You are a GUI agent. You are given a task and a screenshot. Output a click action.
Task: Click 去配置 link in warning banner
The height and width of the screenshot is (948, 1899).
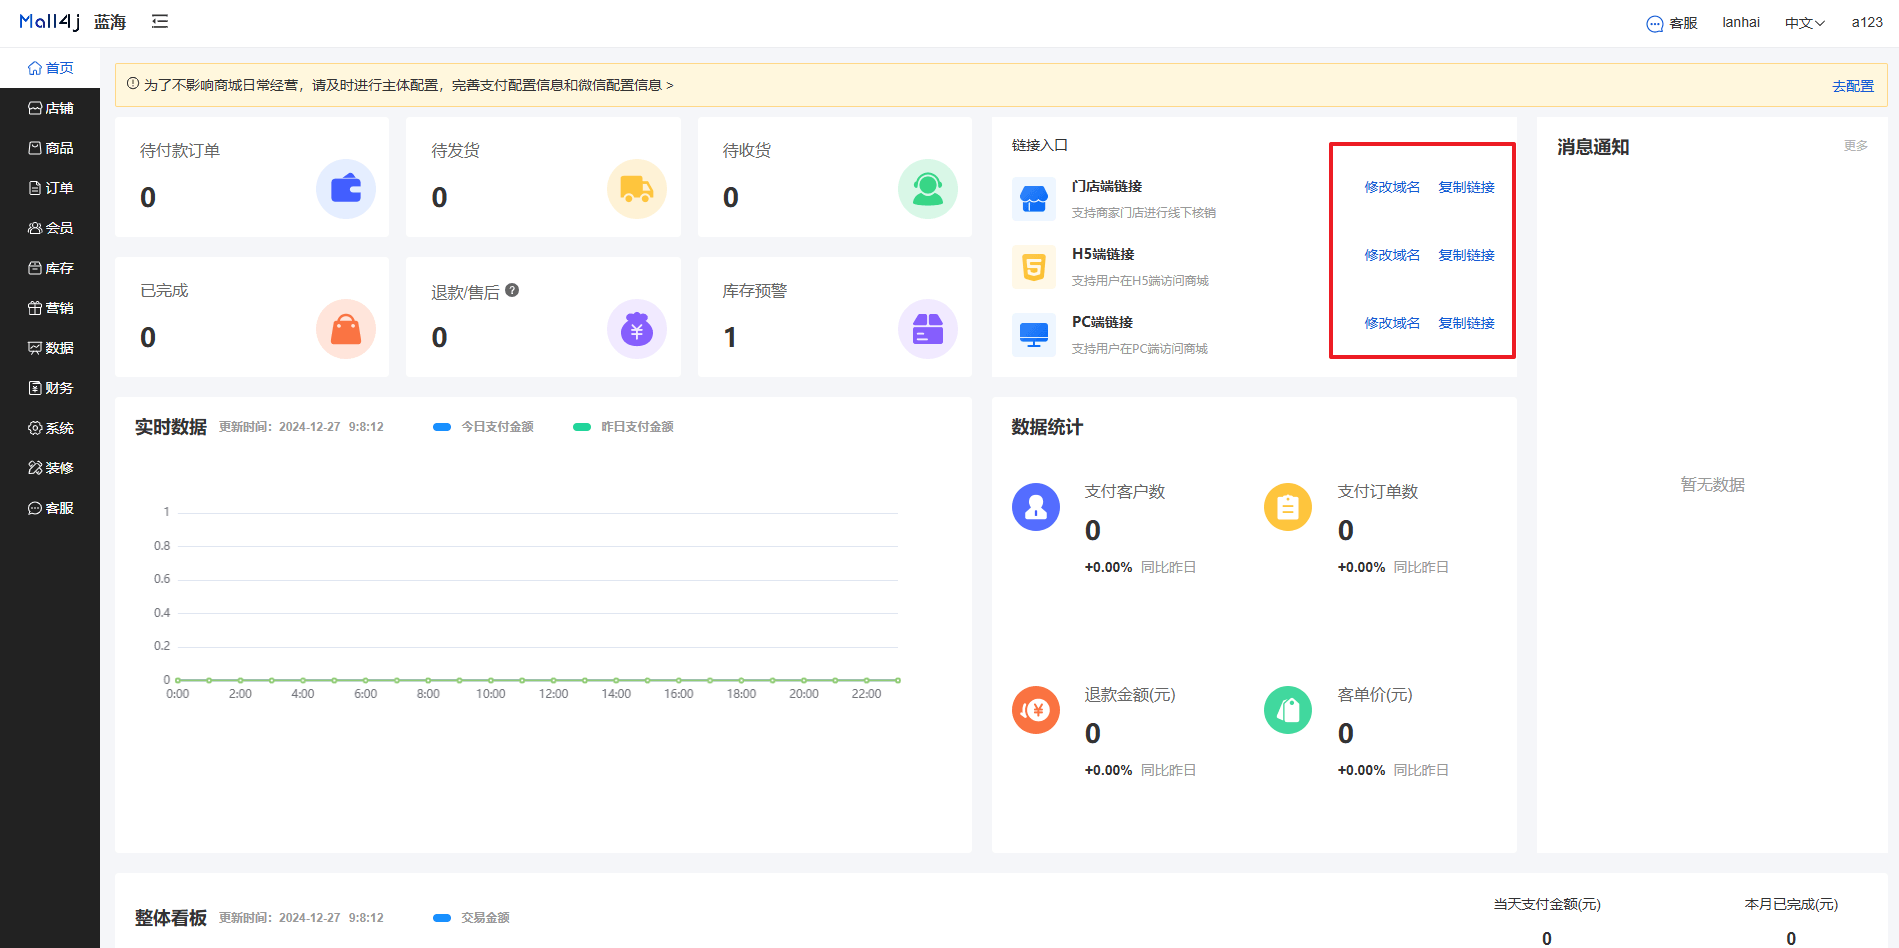click(1853, 86)
